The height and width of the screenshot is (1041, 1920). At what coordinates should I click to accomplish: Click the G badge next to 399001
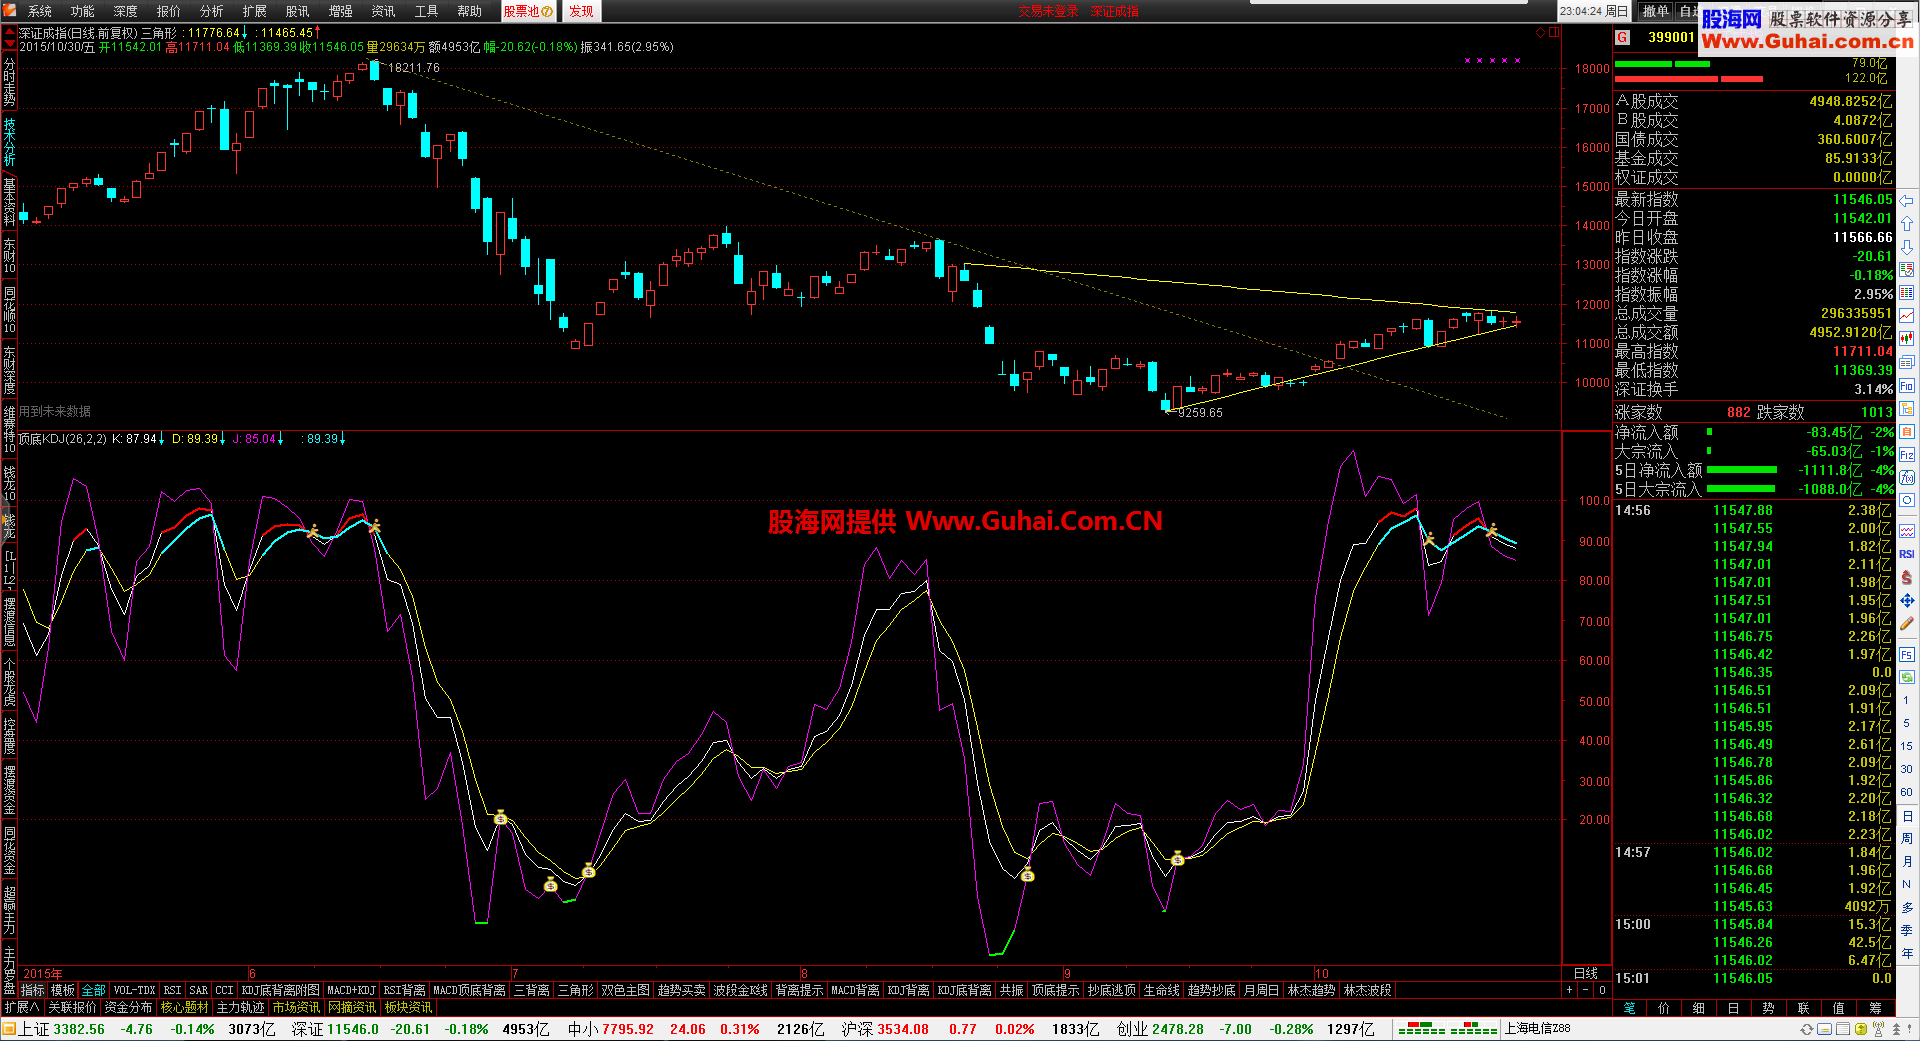(1623, 37)
